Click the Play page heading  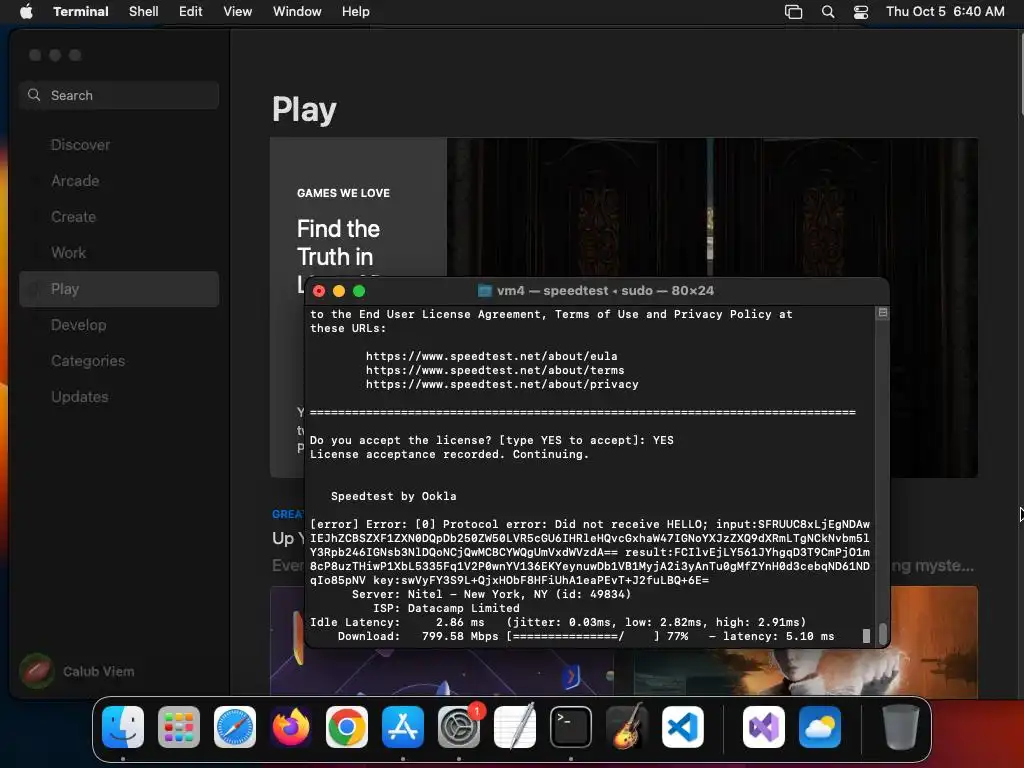click(x=304, y=110)
